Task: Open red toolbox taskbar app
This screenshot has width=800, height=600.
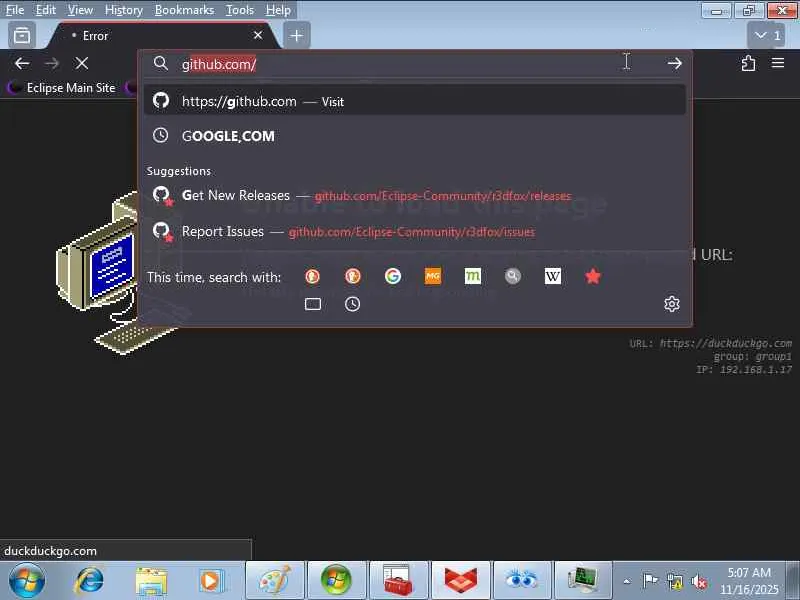Action: coord(398,581)
